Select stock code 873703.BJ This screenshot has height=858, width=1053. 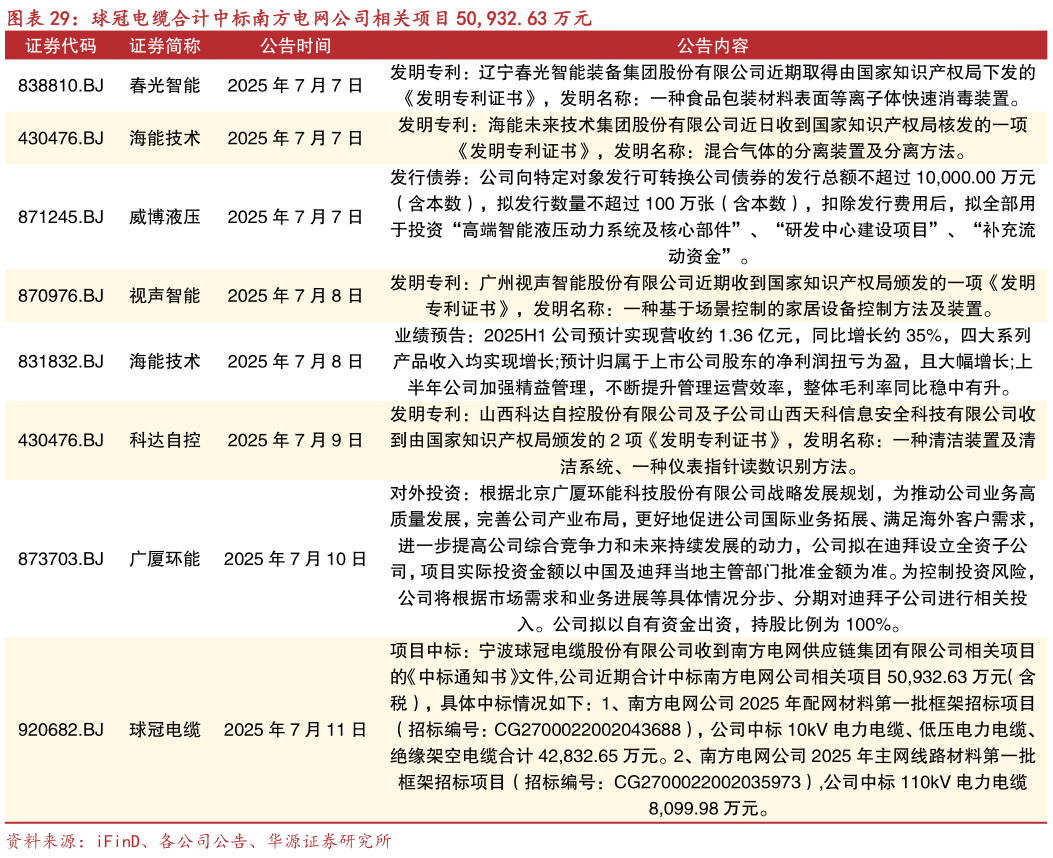(63, 560)
